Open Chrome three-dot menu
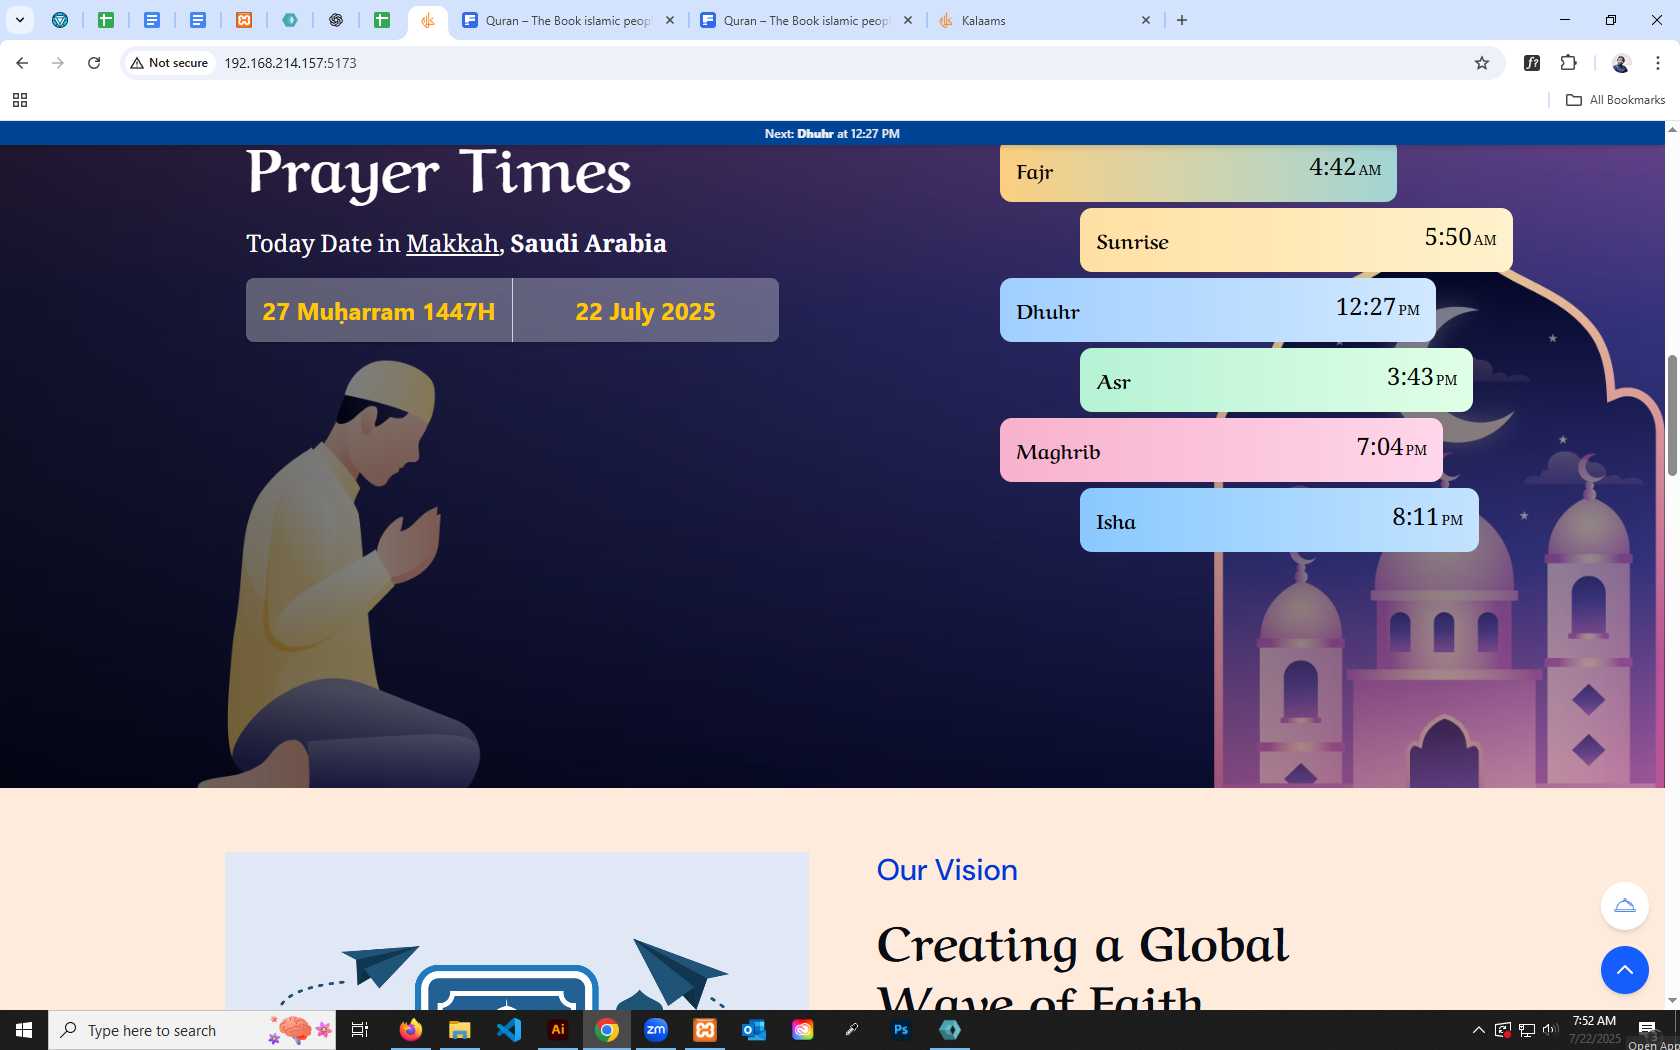Viewport: 1680px width, 1050px height. (1658, 63)
